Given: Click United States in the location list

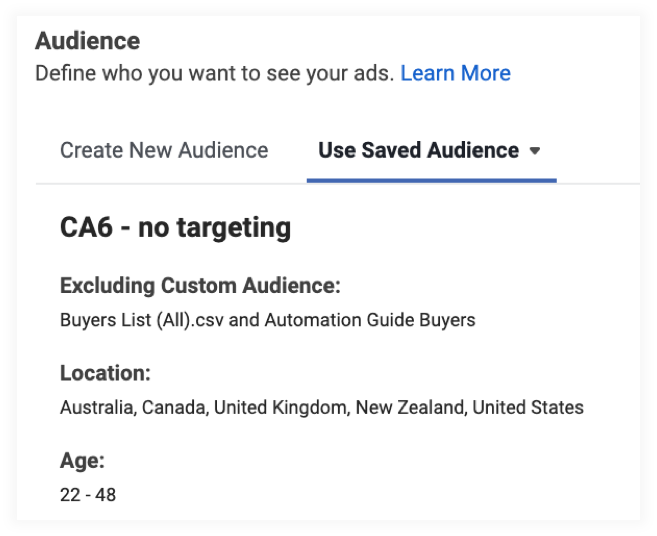Looking at the screenshot, I should [x=528, y=407].
